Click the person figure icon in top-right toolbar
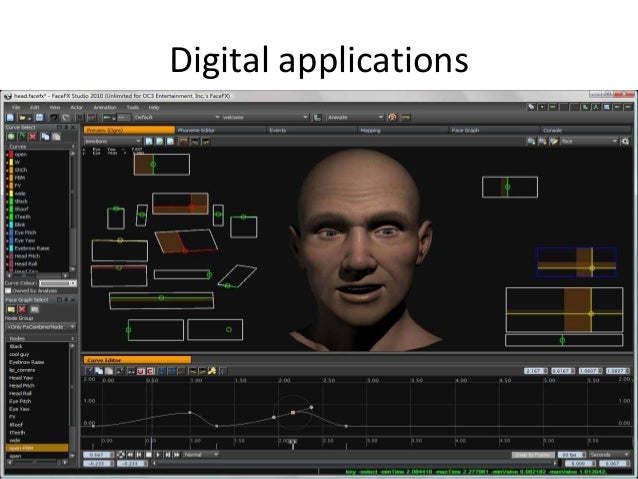This screenshot has width=638, height=479. tap(596, 107)
